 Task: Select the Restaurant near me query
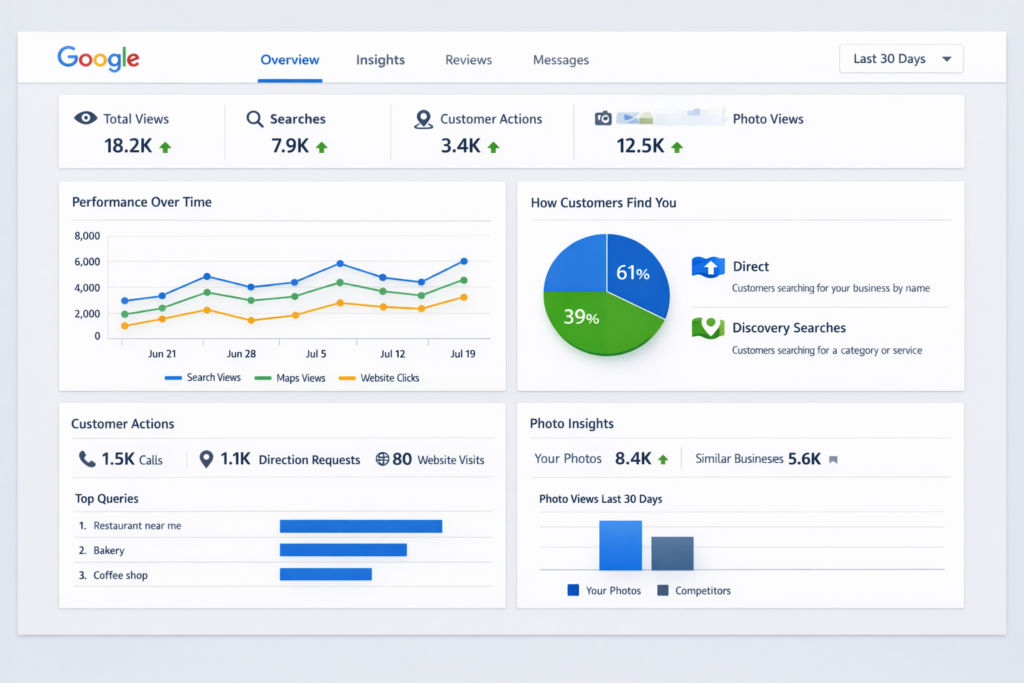137,525
